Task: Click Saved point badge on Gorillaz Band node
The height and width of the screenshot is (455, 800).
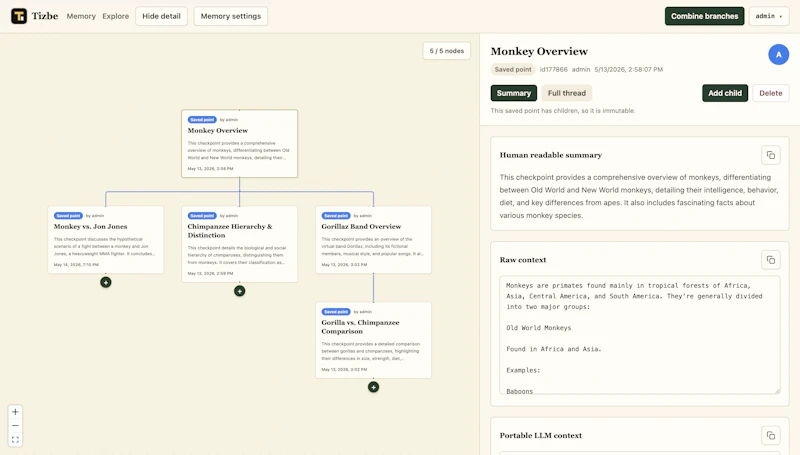Action: (336, 216)
